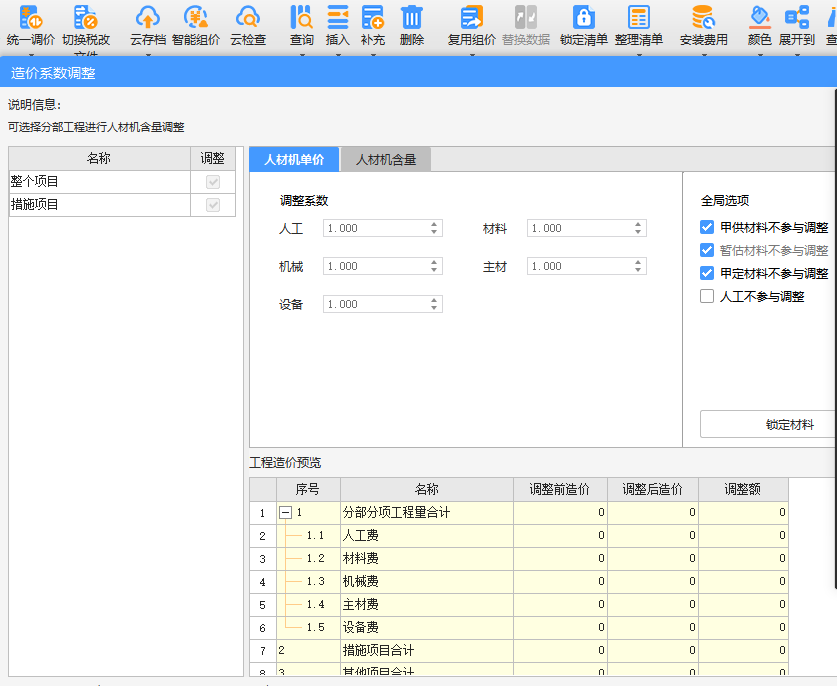Image resolution: width=837 pixels, height=686 pixels.
Task: Click the 序号 column header
Action: (x=308, y=490)
